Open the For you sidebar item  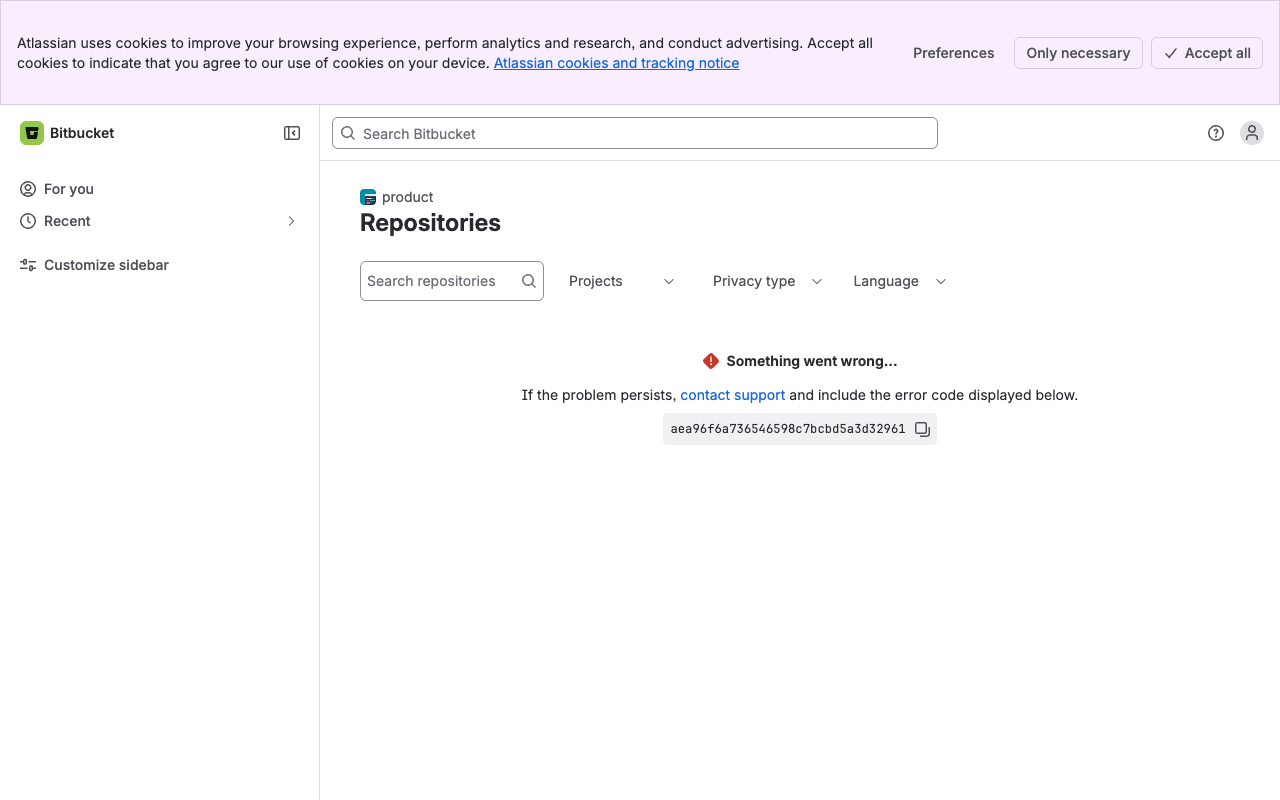coord(160,189)
